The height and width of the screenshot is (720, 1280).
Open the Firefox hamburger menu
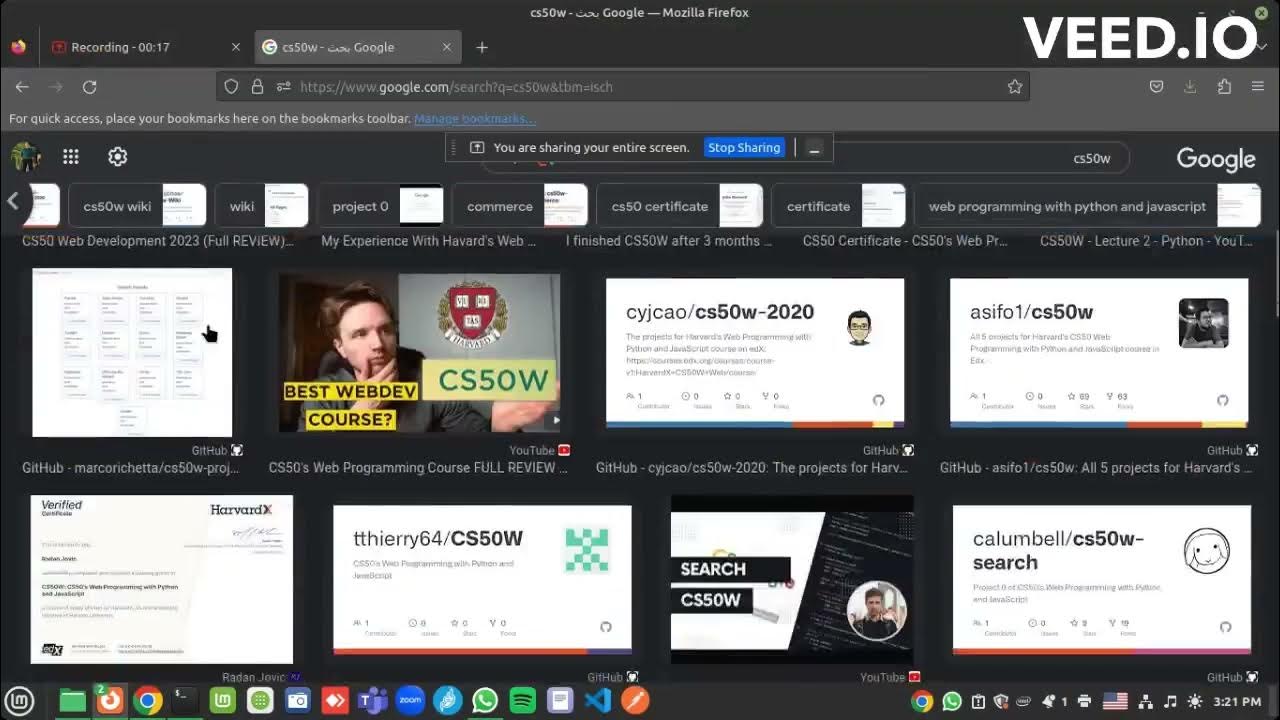point(1258,87)
